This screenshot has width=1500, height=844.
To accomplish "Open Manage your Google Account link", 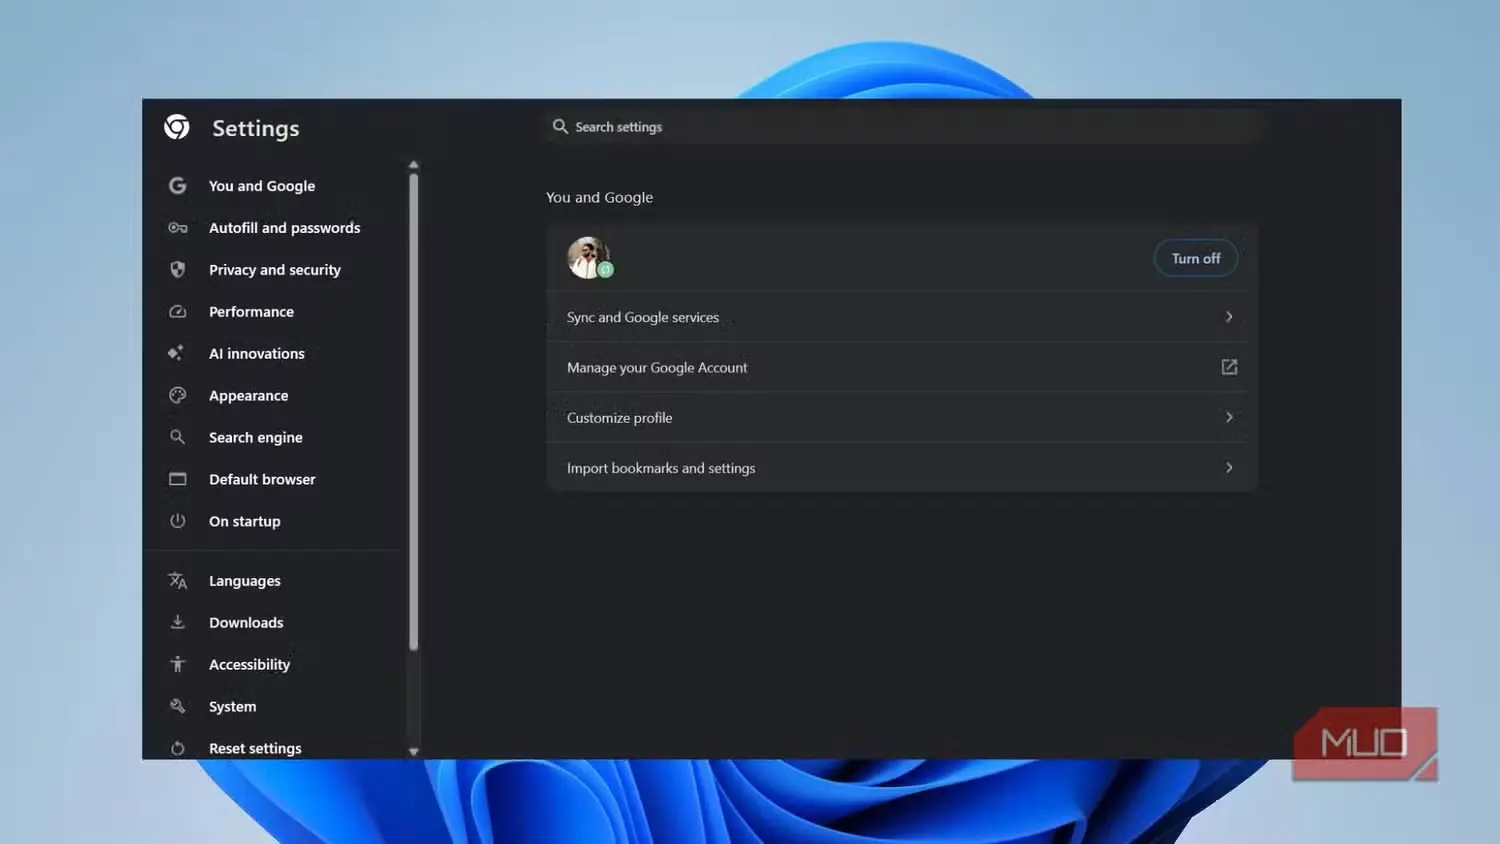I will coord(902,367).
